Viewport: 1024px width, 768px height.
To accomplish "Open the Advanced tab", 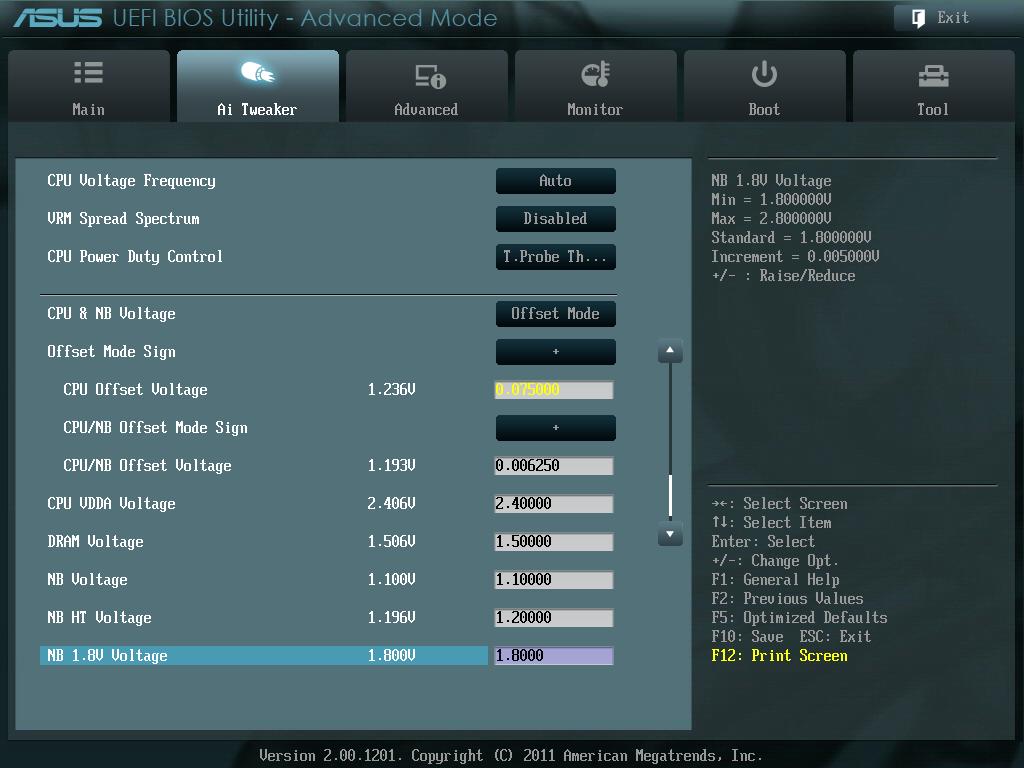I will tap(426, 86).
